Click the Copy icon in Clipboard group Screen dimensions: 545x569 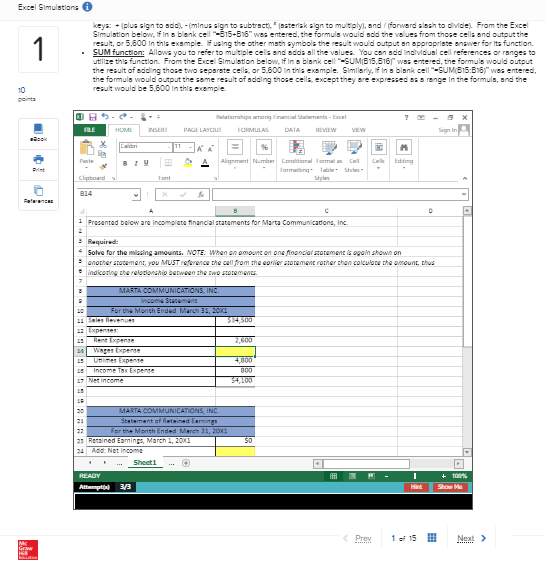103,155
